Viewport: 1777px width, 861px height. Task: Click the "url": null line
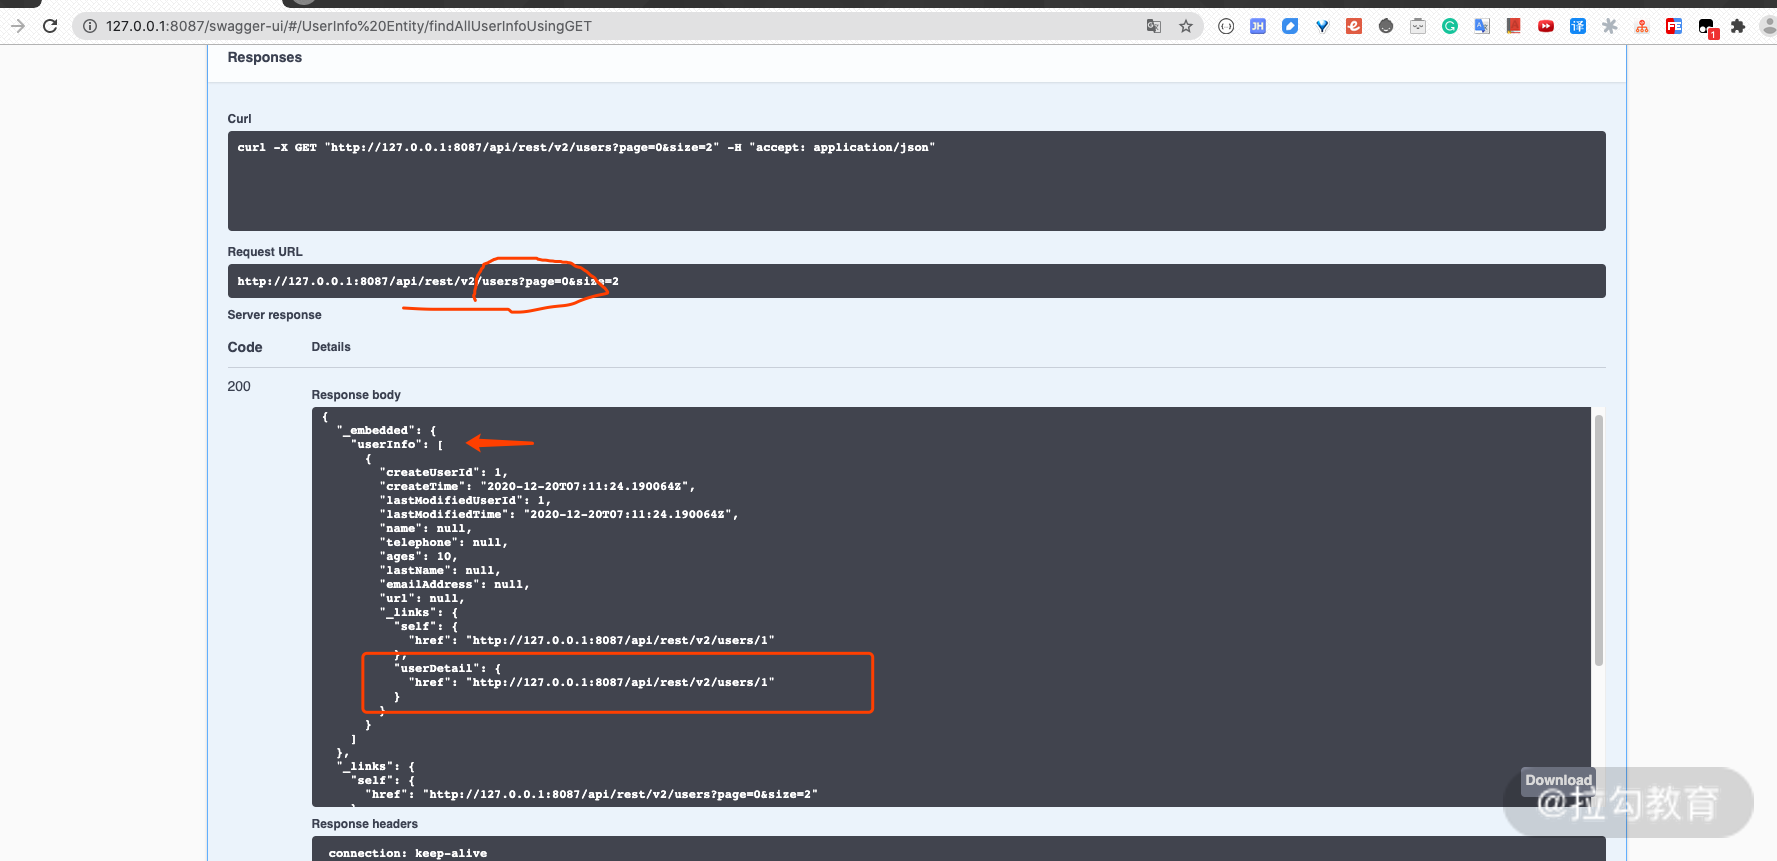pos(421,598)
